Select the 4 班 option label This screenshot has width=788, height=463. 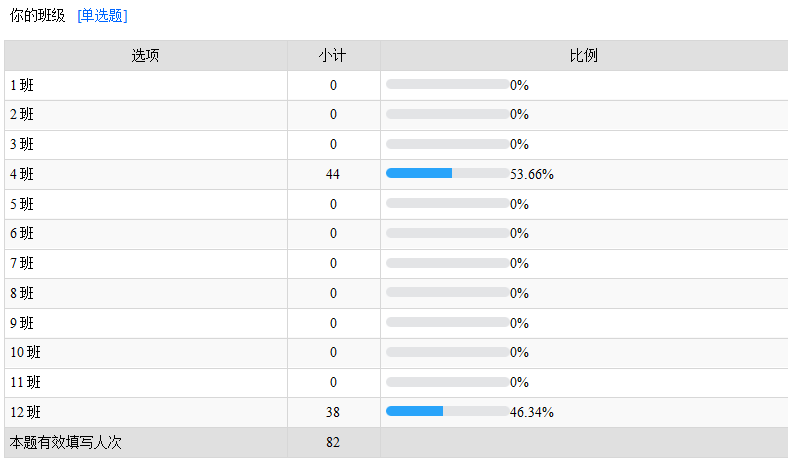tap(22, 174)
